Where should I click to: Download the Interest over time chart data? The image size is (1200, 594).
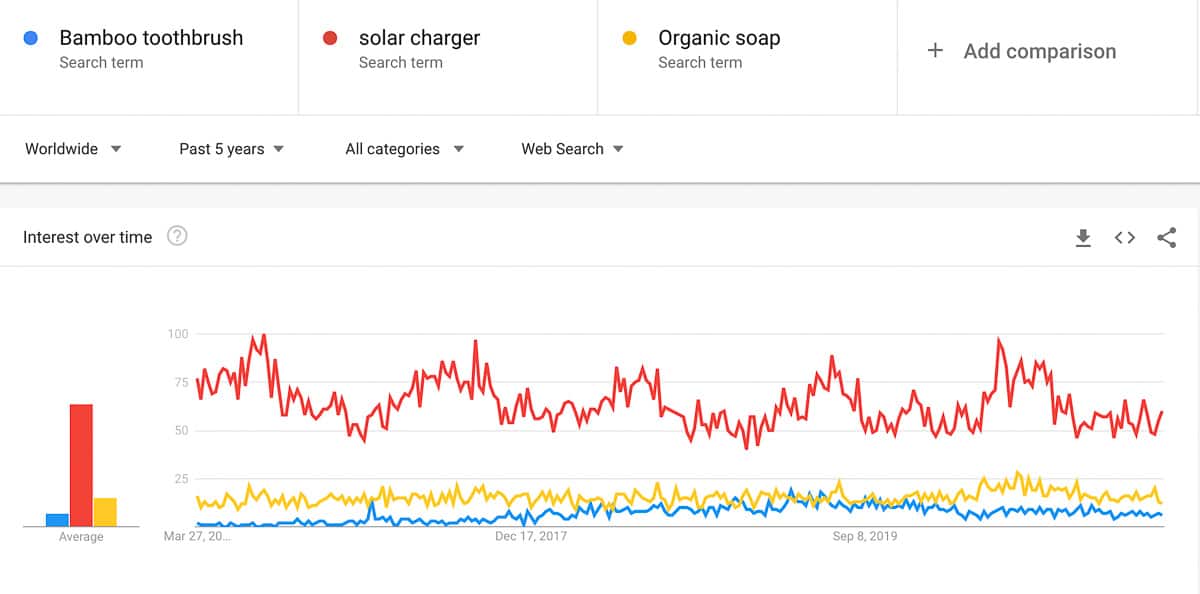click(1083, 238)
